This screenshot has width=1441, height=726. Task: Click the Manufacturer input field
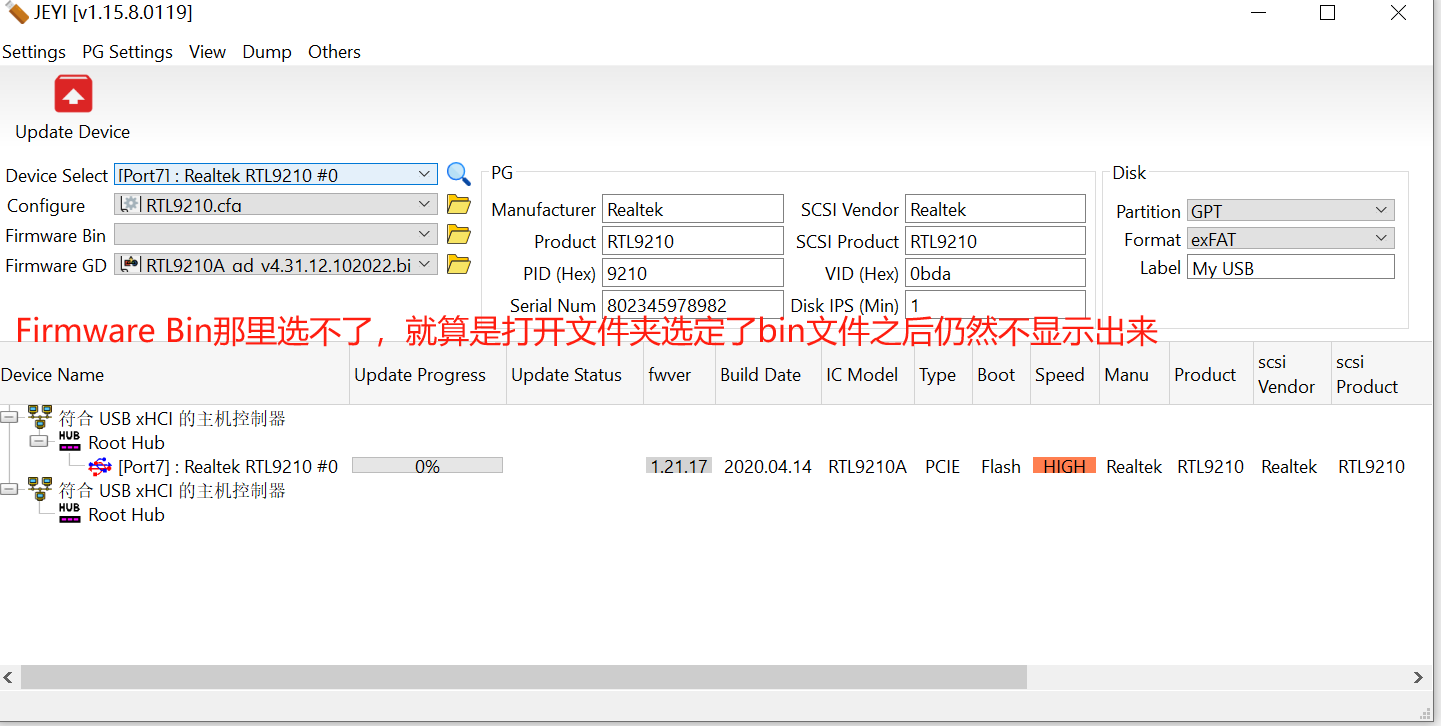(x=693, y=209)
